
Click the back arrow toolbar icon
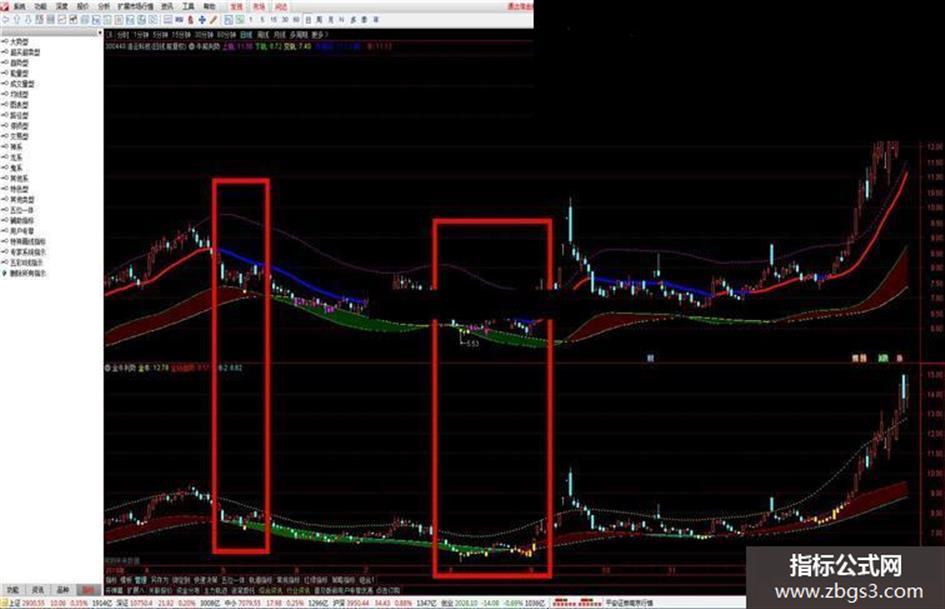pyautogui.click(x=5, y=19)
